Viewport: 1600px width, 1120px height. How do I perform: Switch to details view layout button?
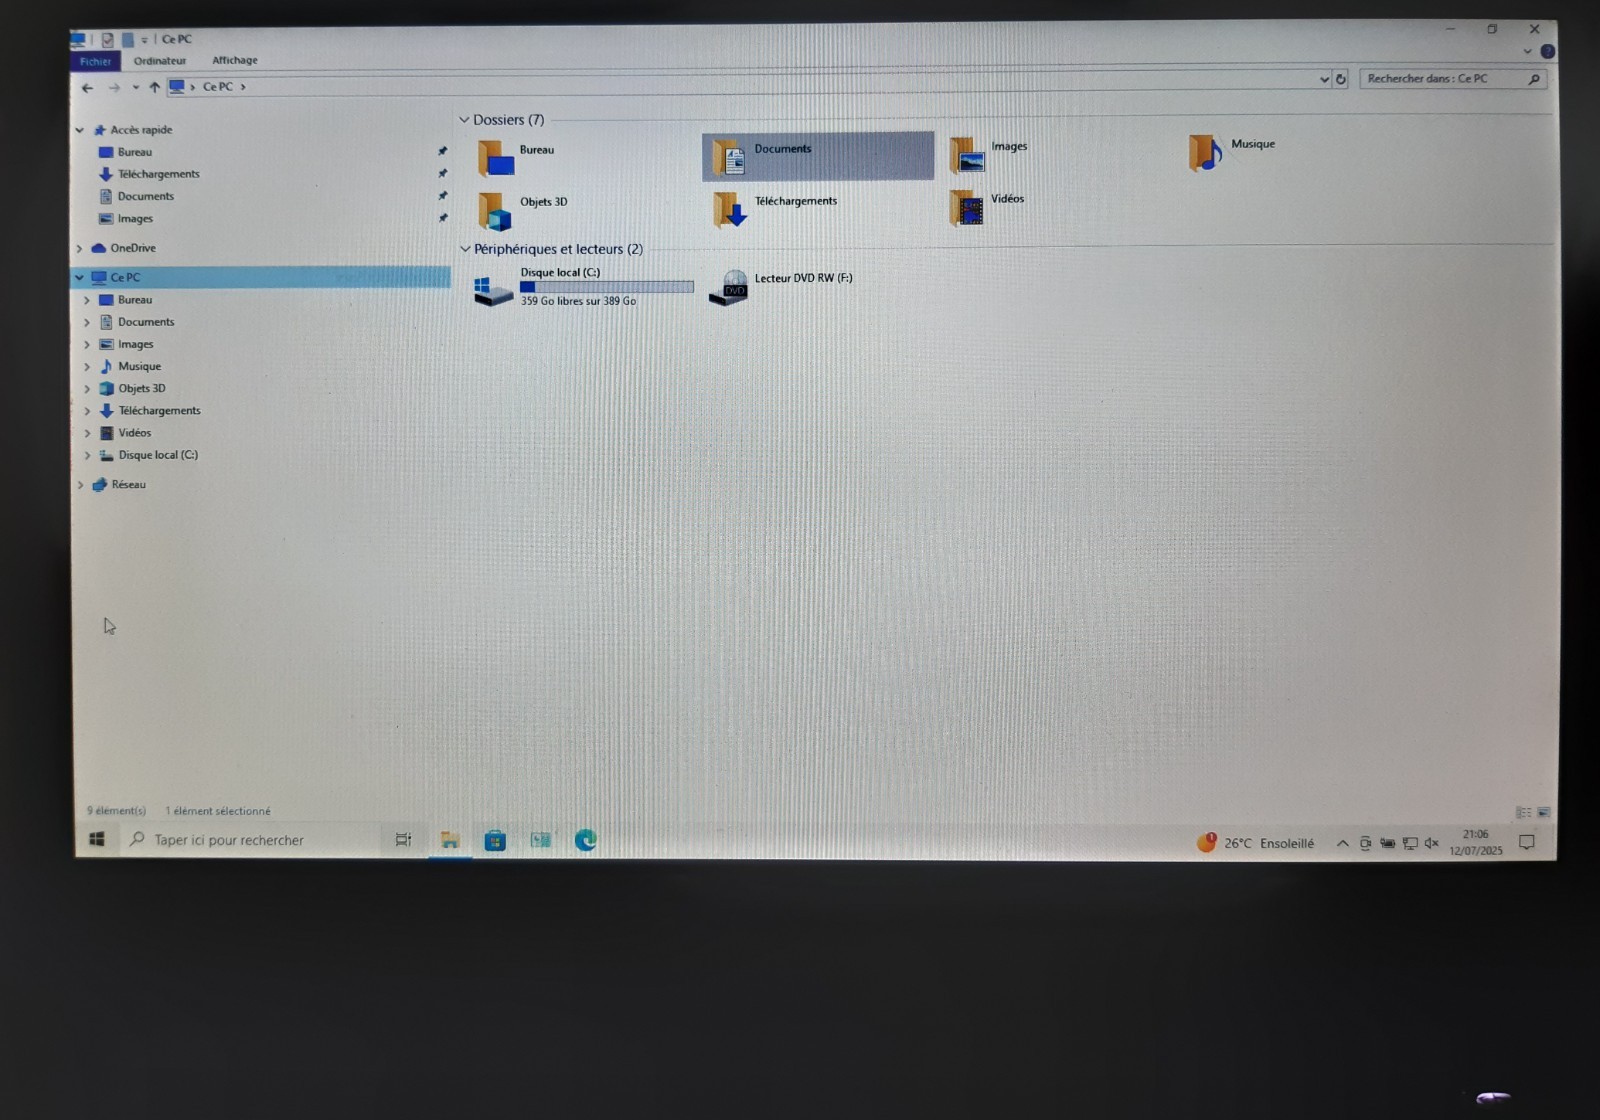coord(1524,812)
